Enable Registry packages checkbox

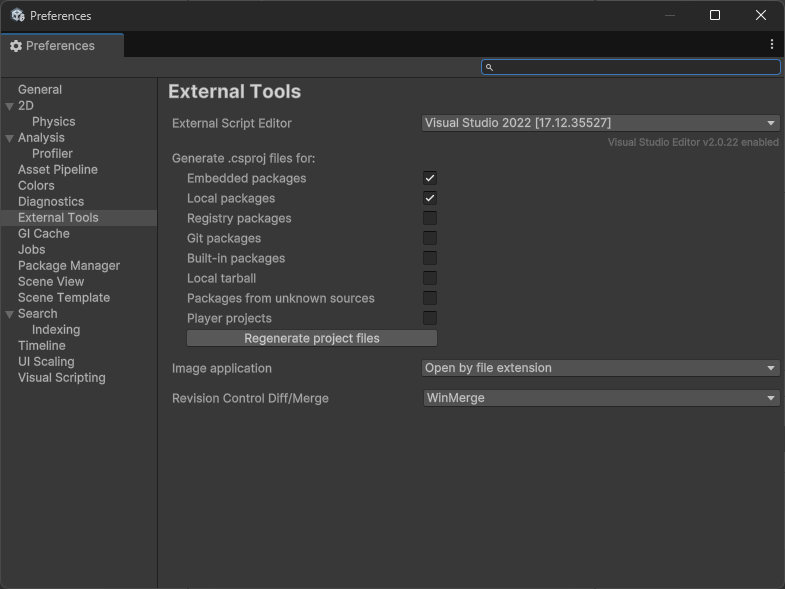pos(430,218)
